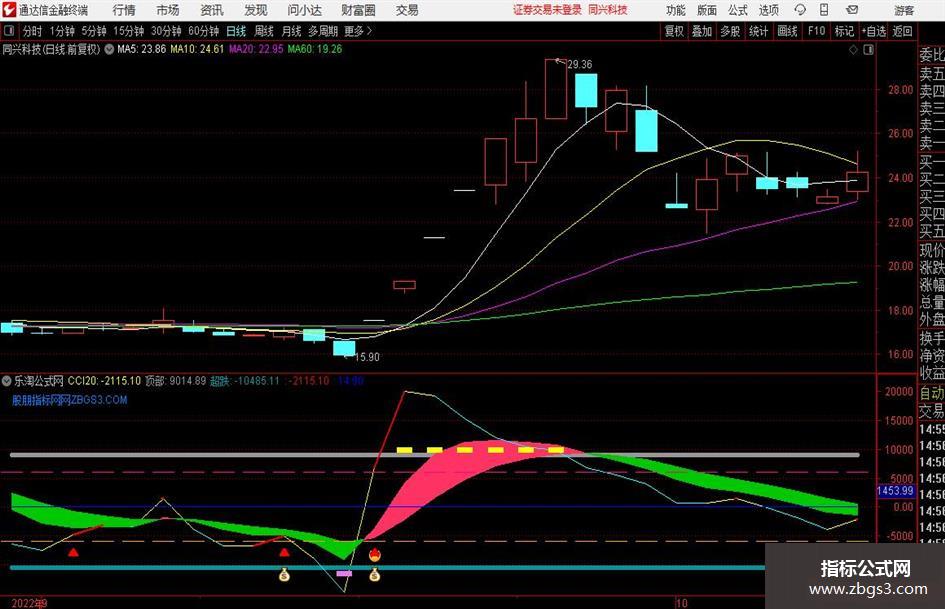Click the CCI20: -2115.10 indicator value

point(104,381)
